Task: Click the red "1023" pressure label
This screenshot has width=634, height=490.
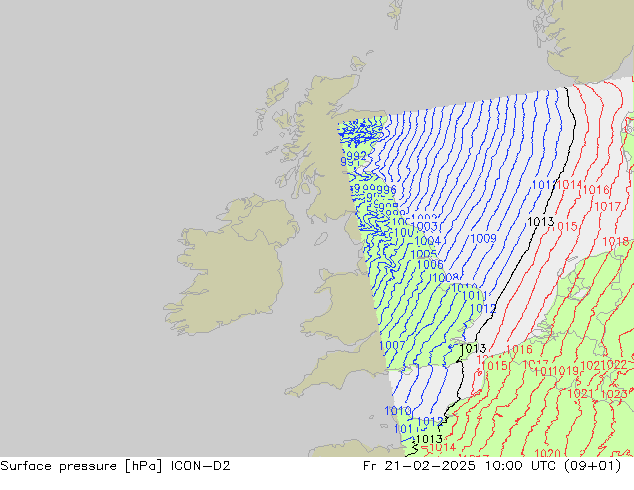Action: 614,393
